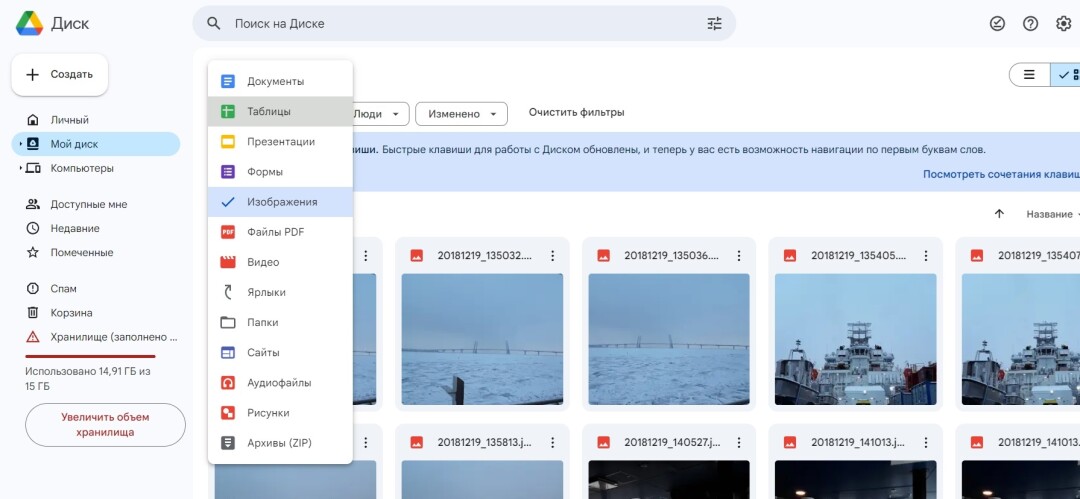Click the offline ready checkmark icon
The height and width of the screenshot is (499, 1080).
[997, 23]
